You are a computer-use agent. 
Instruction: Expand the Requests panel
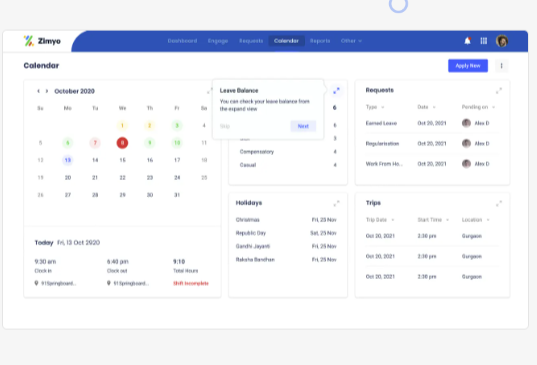pos(499,91)
